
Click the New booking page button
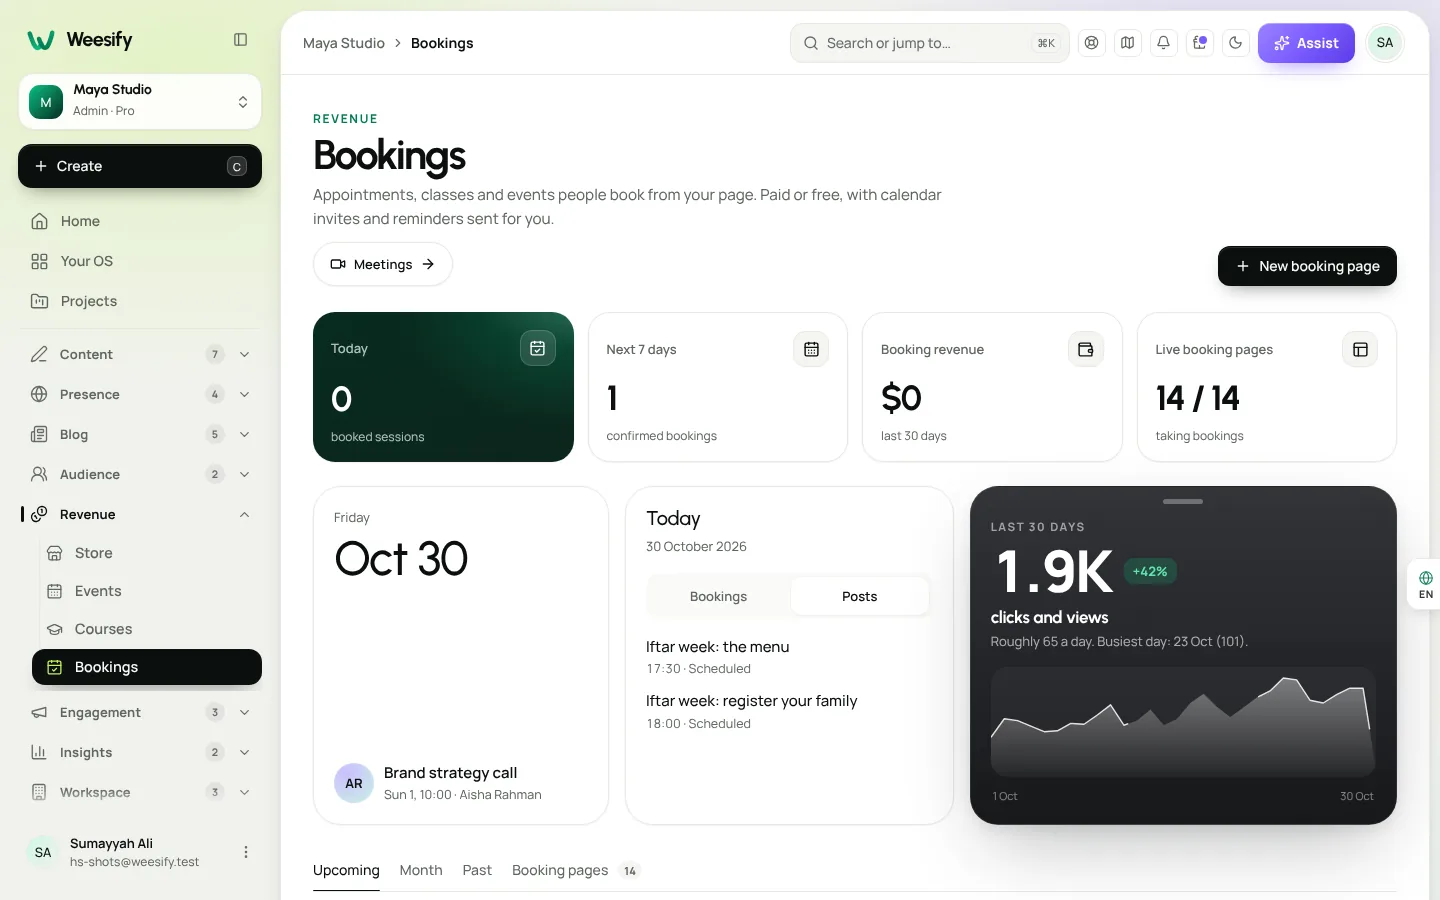click(x=1307, y=266)
